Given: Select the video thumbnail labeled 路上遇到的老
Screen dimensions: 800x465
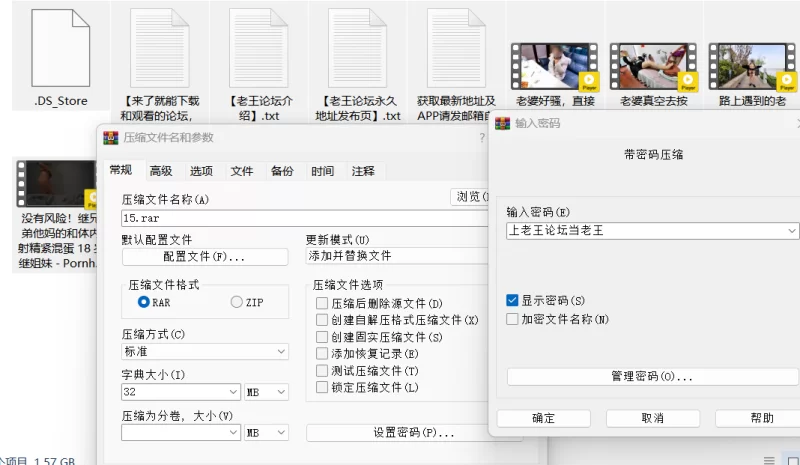Looking at the screenshot, I should [x=752, y=67].
